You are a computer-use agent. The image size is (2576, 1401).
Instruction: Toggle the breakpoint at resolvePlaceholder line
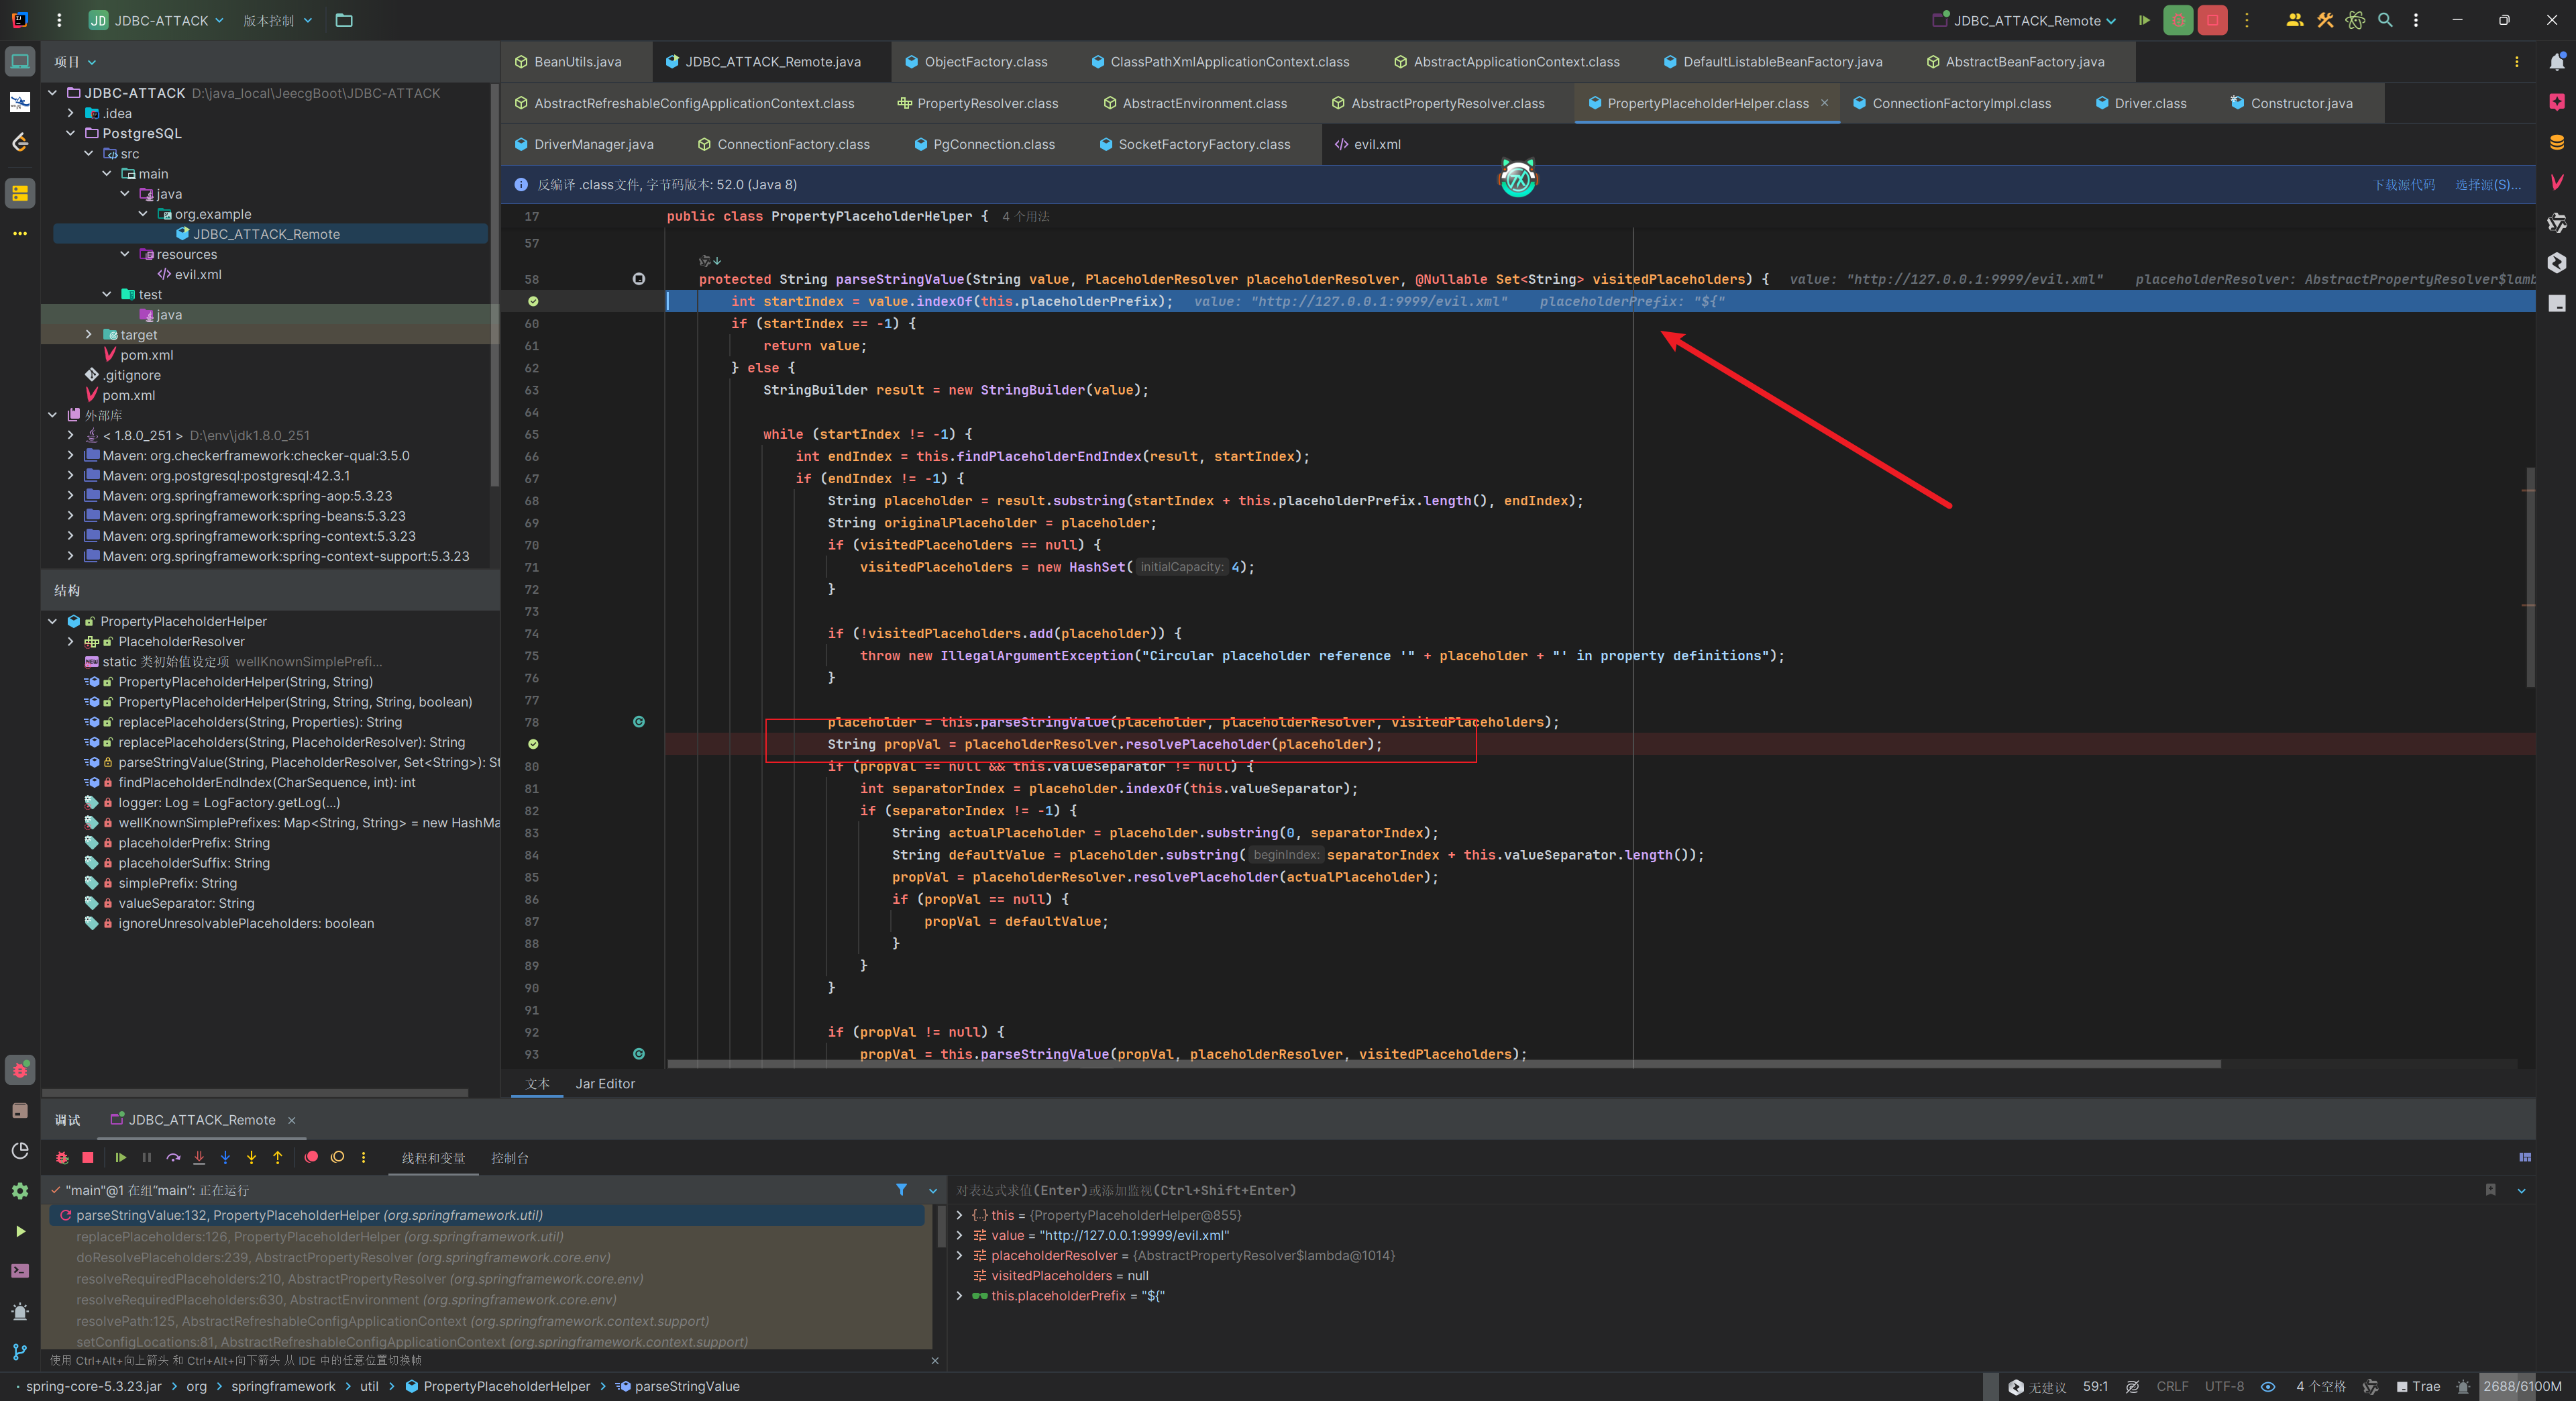click(x=533, y=744)
